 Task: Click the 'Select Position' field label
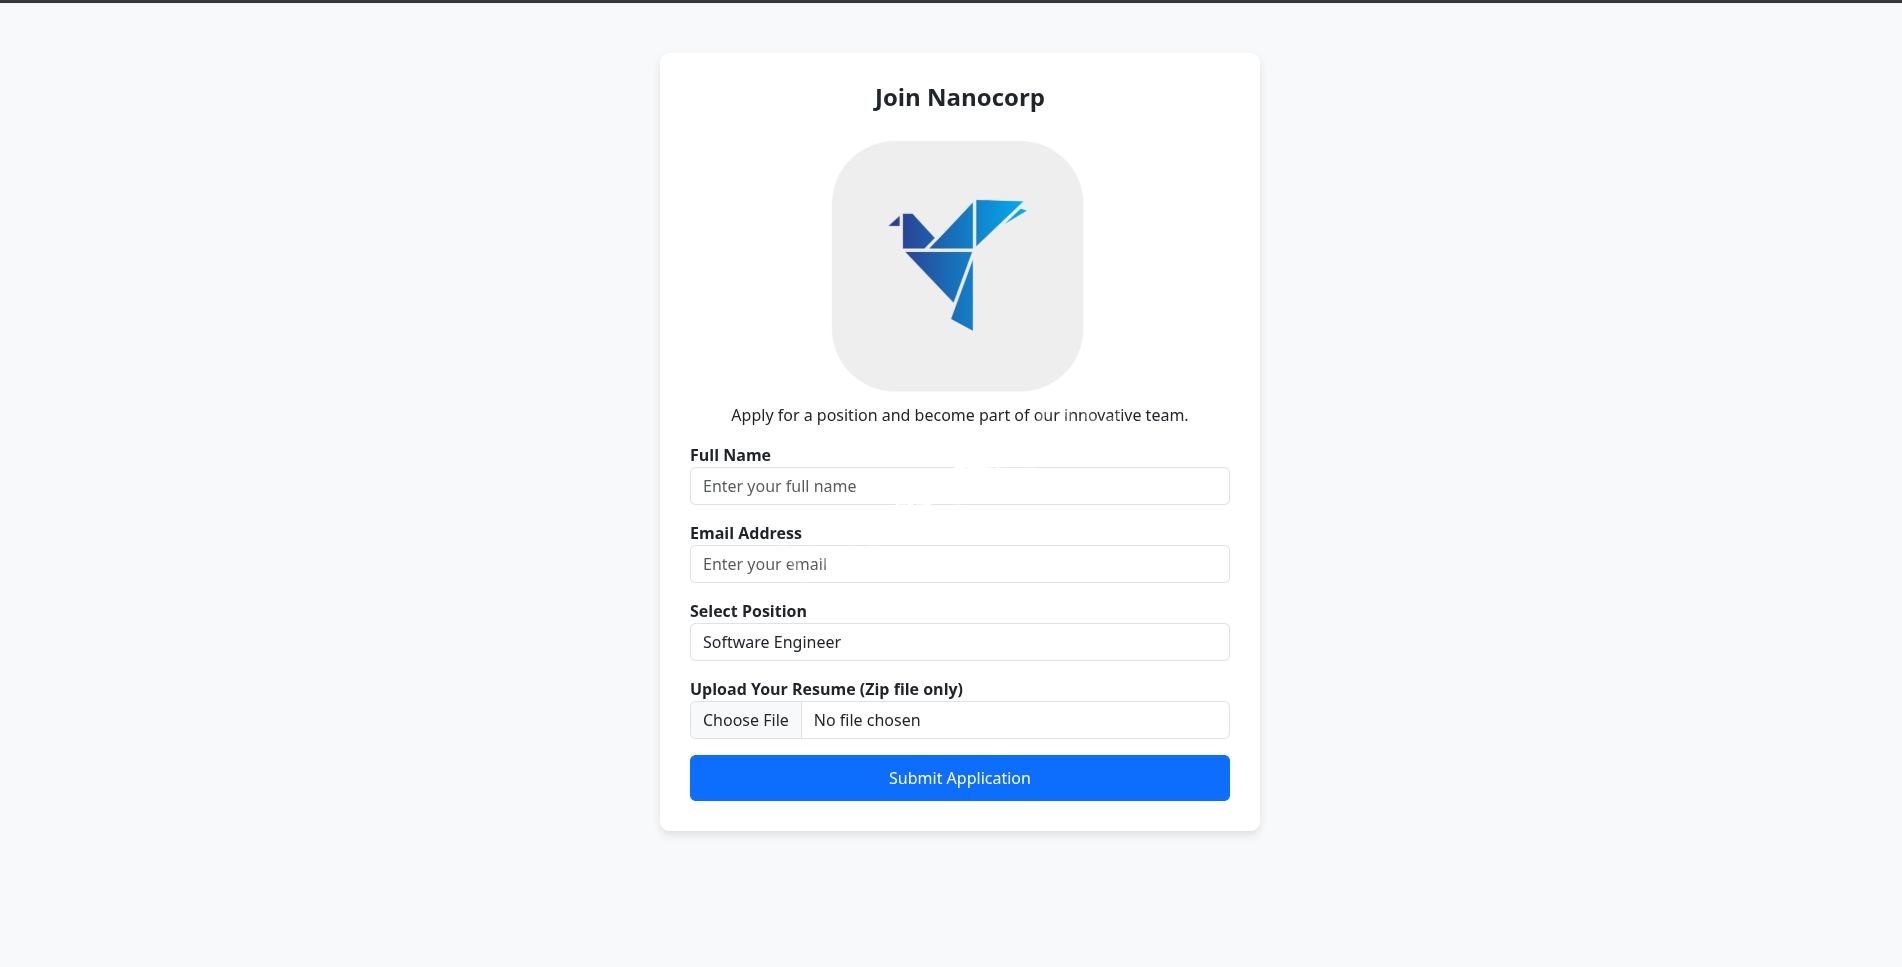(x=748, y=611)
